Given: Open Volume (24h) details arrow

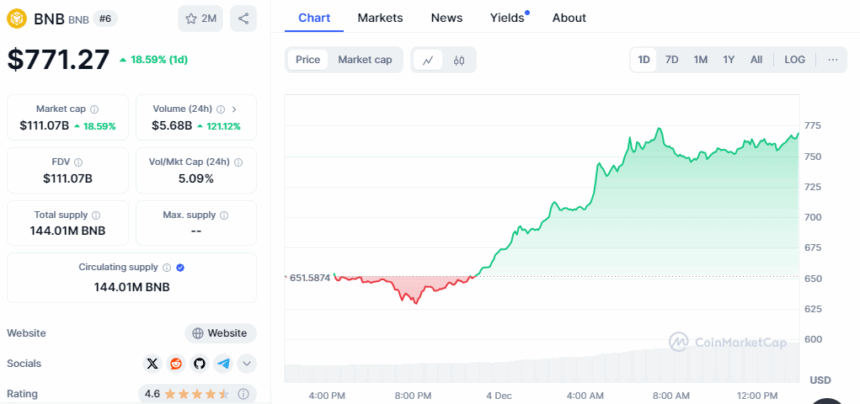Looking at the screenshot, I should coord(234,109).
